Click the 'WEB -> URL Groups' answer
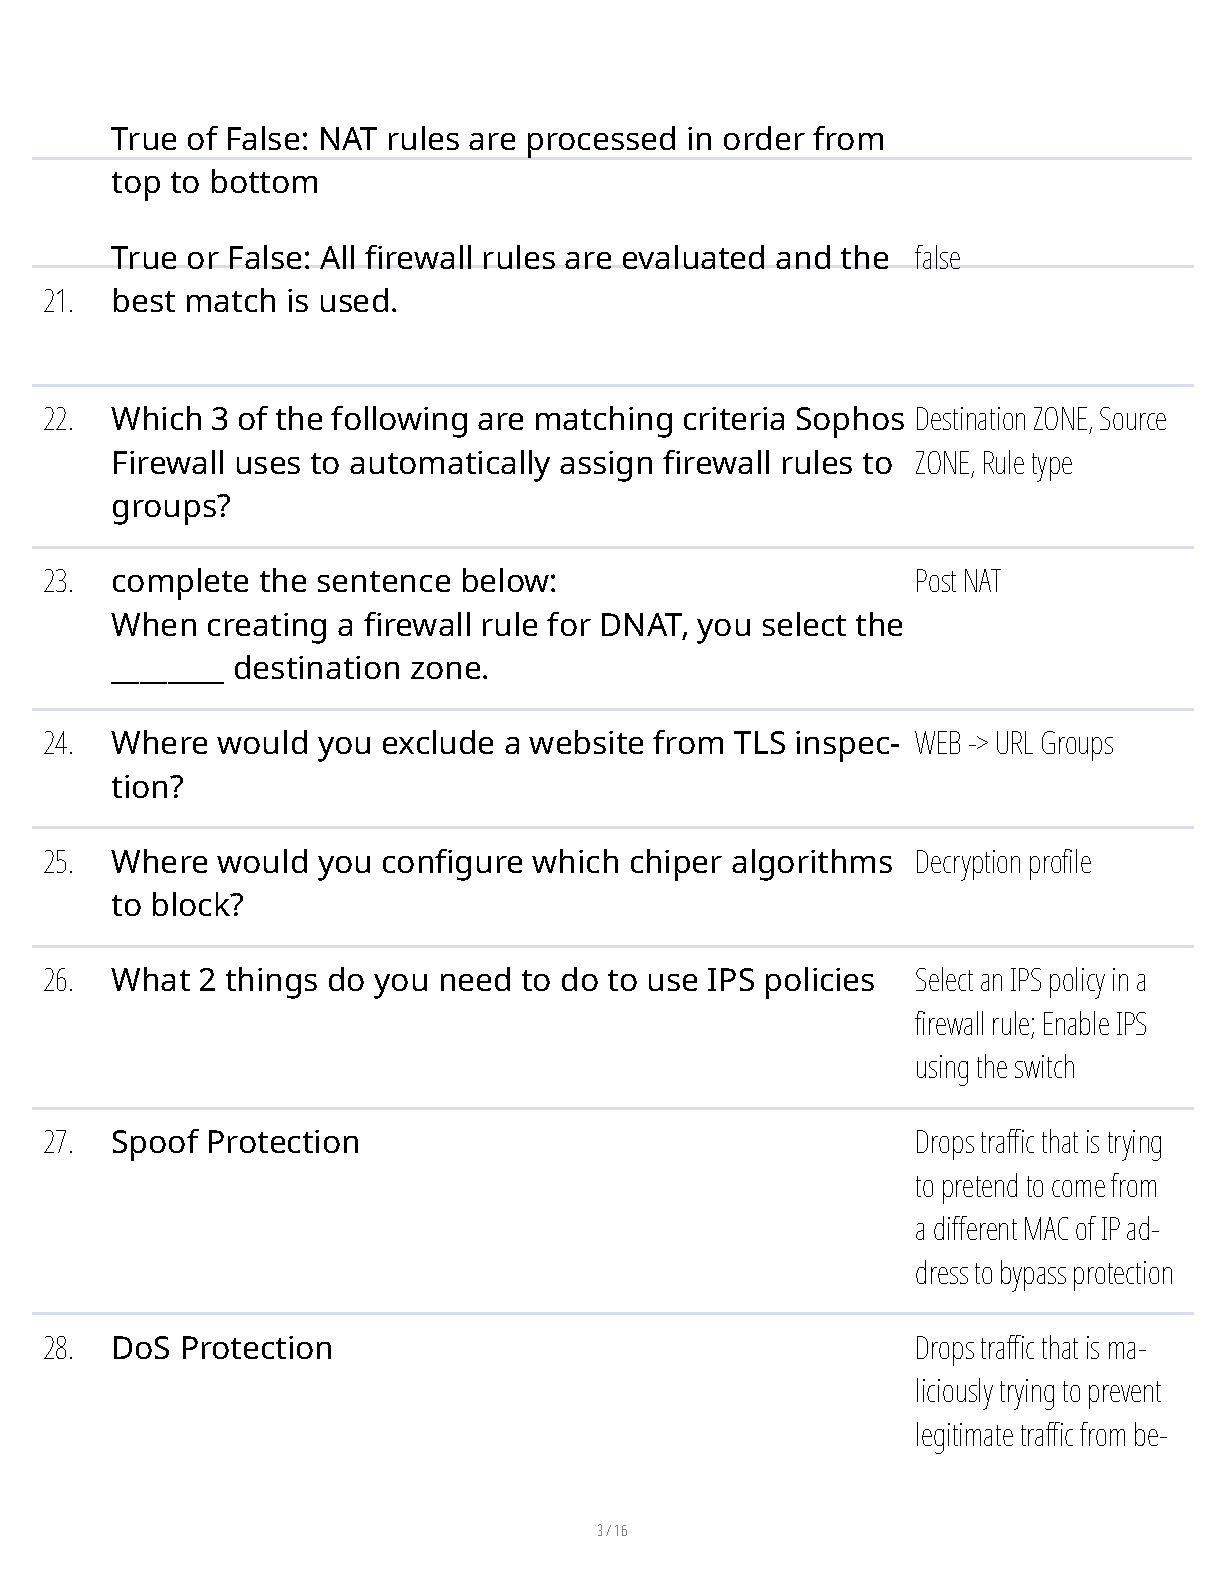This screenshot has width=1224, height=1584. [x=1013, y=744]
